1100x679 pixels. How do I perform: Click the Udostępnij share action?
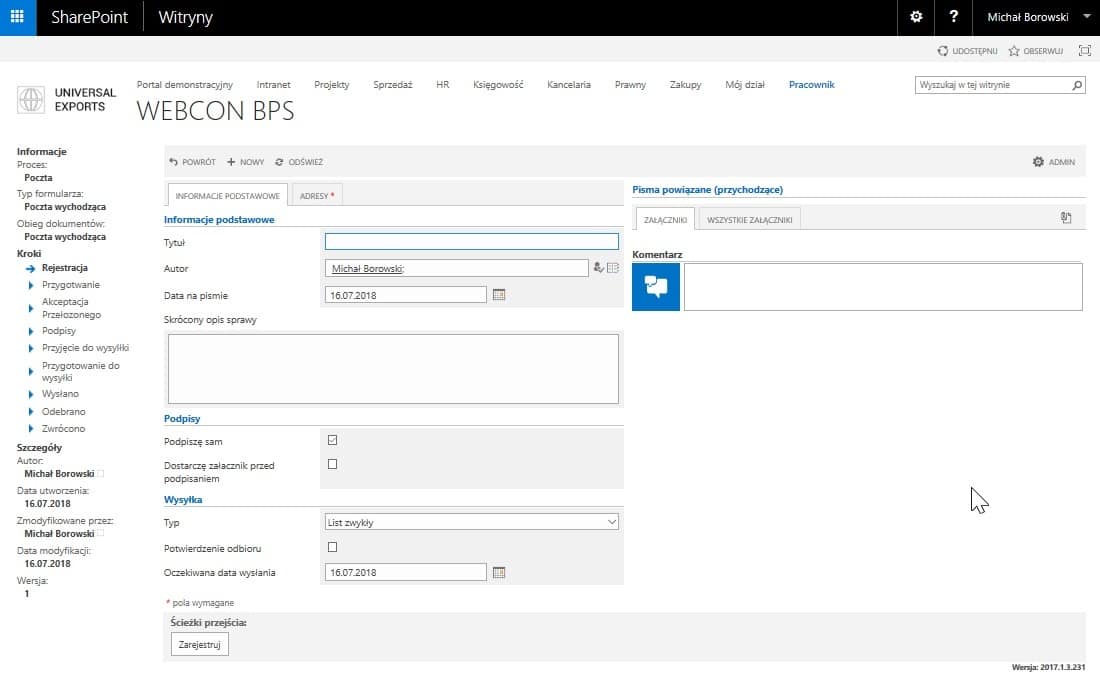(x=967, y=51)
